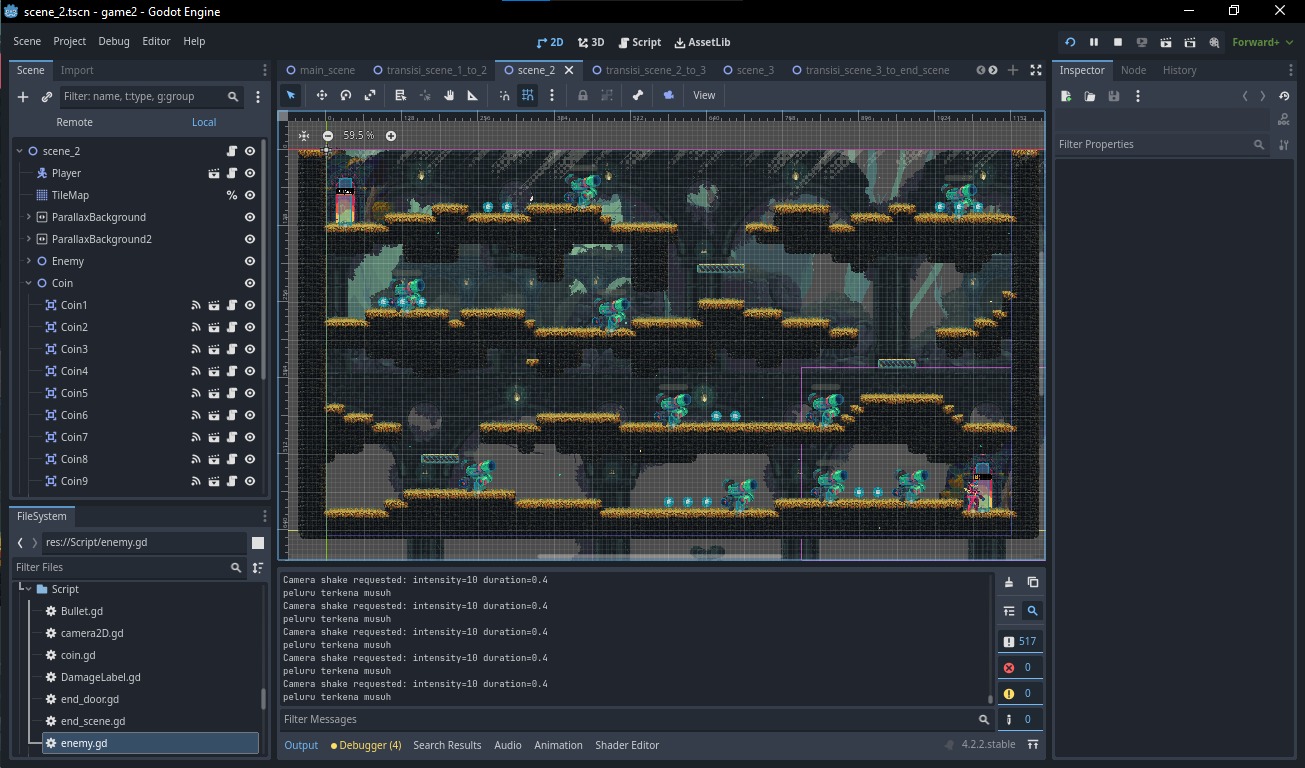Open the signals icon on Coin1
Image resolution: width=1305 pixels, height=768 pixels.
click(x=196, y=305)
